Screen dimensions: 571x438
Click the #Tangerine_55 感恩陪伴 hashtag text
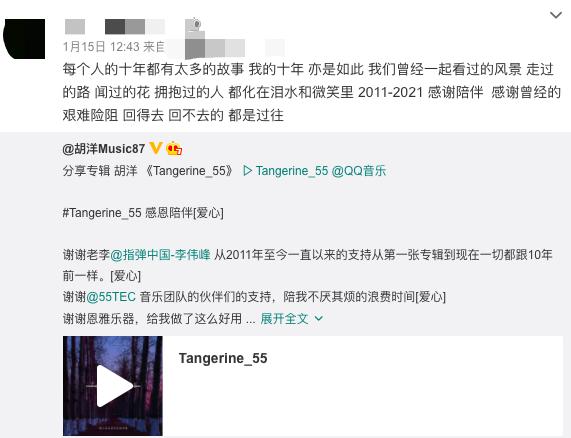pos(143,213)
